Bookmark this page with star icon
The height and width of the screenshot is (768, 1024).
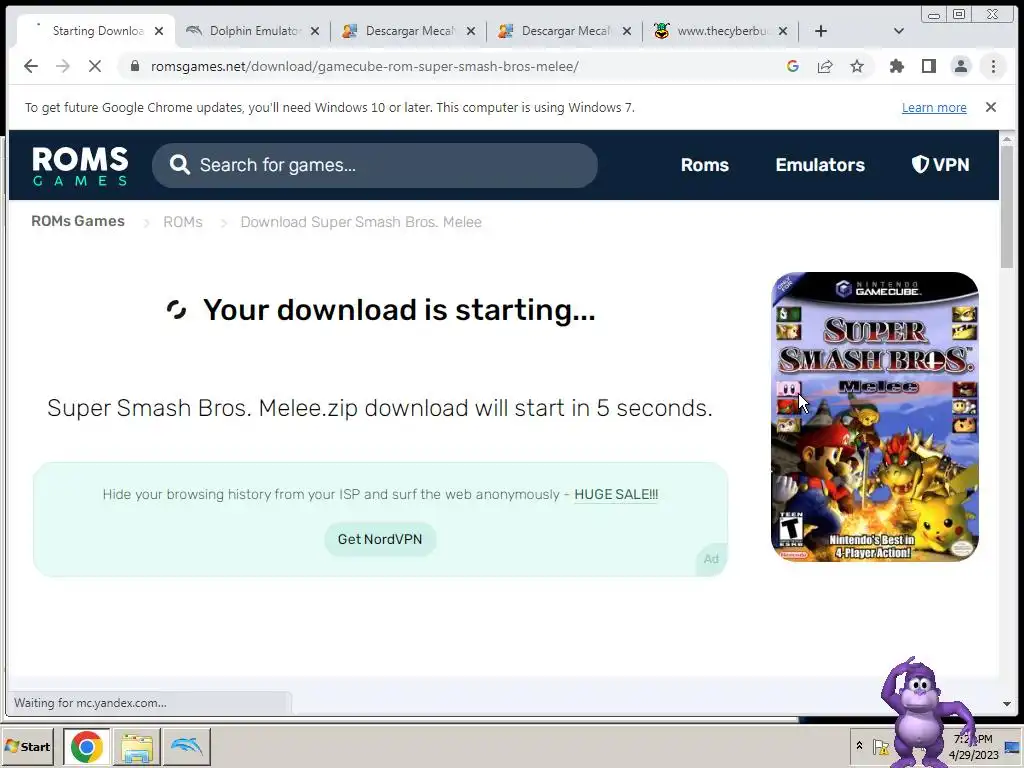pyautogui.click(x=857, y=66)
